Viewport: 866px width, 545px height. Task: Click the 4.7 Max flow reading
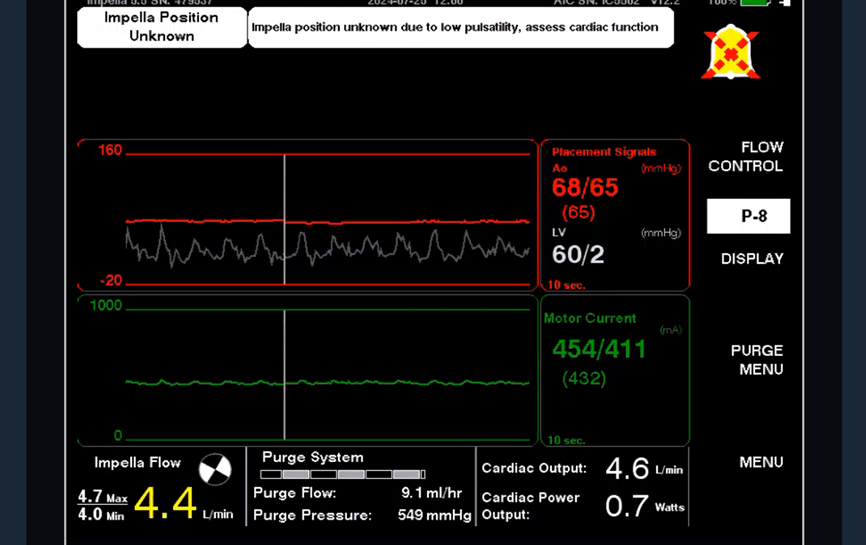[x=102, y=497]
